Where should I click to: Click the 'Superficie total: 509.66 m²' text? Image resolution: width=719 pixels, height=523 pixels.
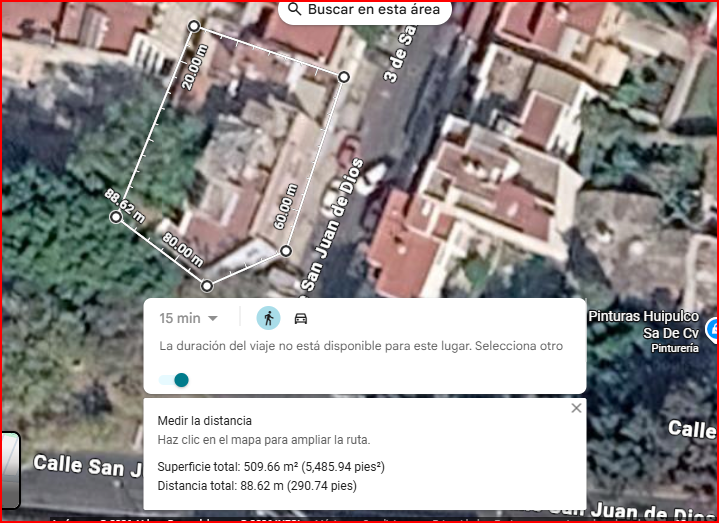tap(271, 467)
